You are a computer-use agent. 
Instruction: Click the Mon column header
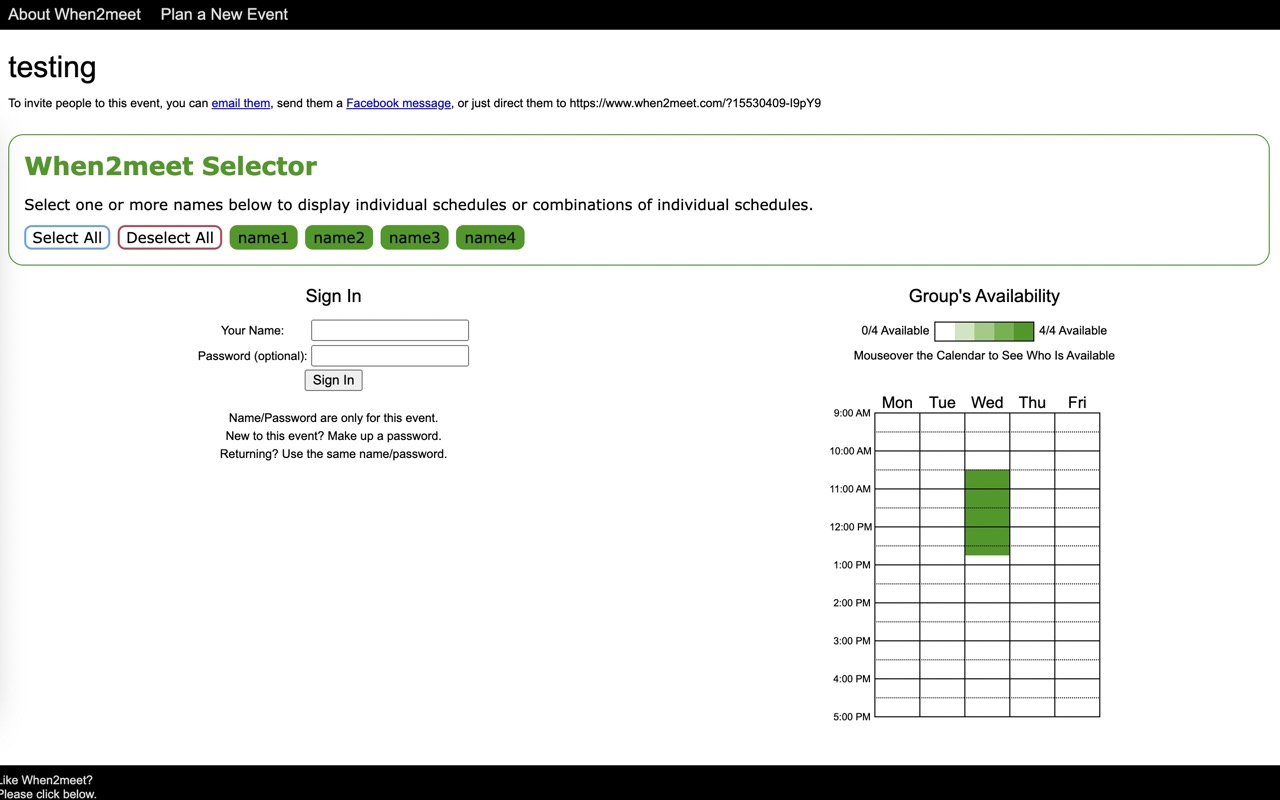click(897, 402)
